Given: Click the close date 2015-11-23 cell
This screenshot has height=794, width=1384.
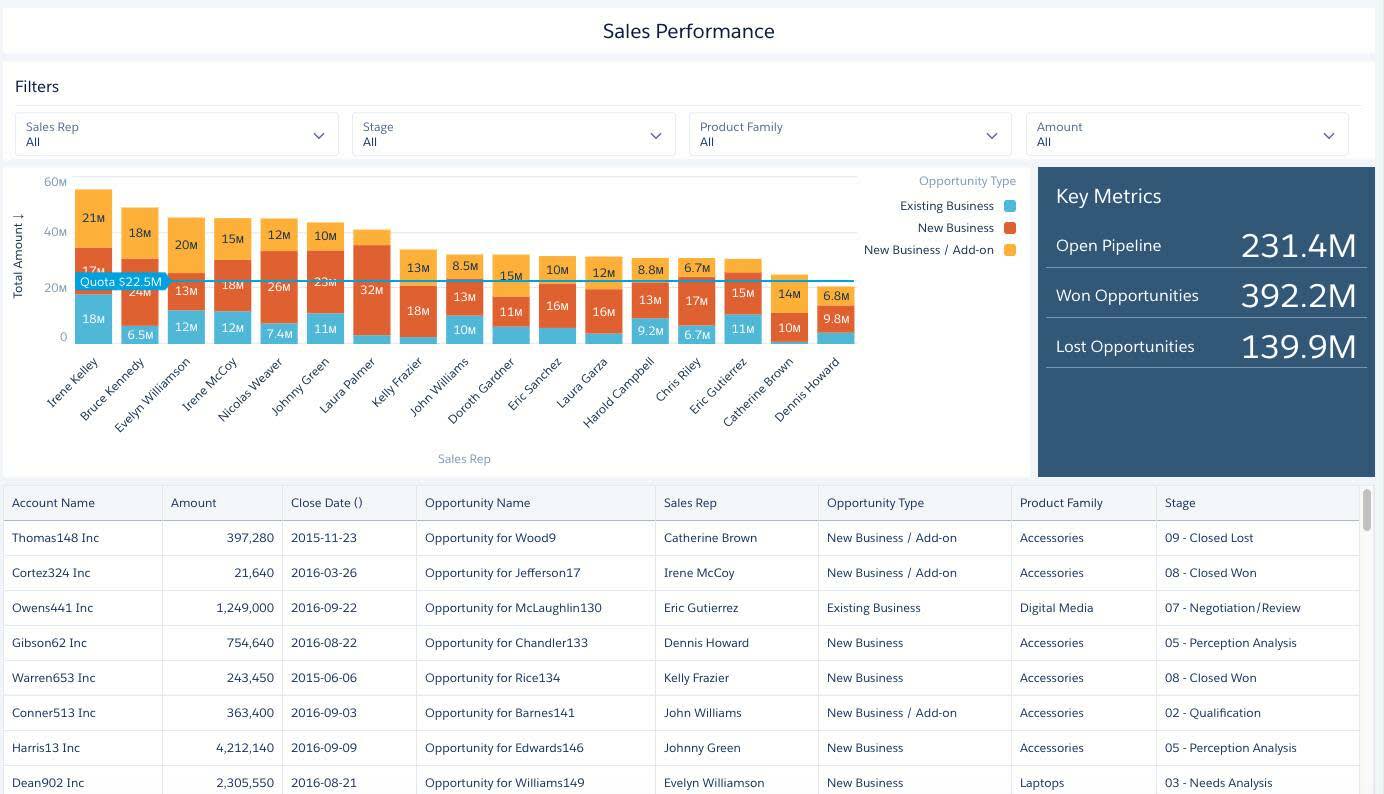Looking at the screenshot, I should coord(349,538).
